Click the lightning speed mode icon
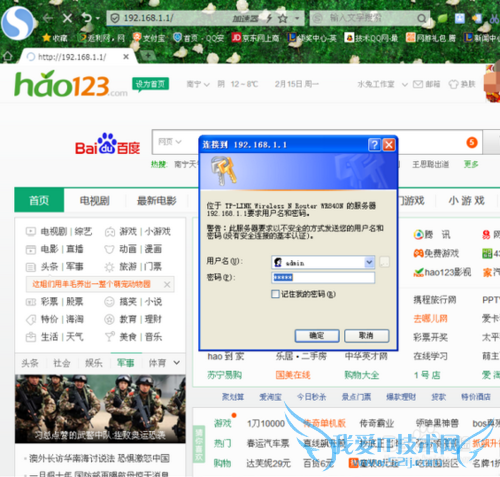The height and width of the screenshot is (477, 500). tap(269, 18)
